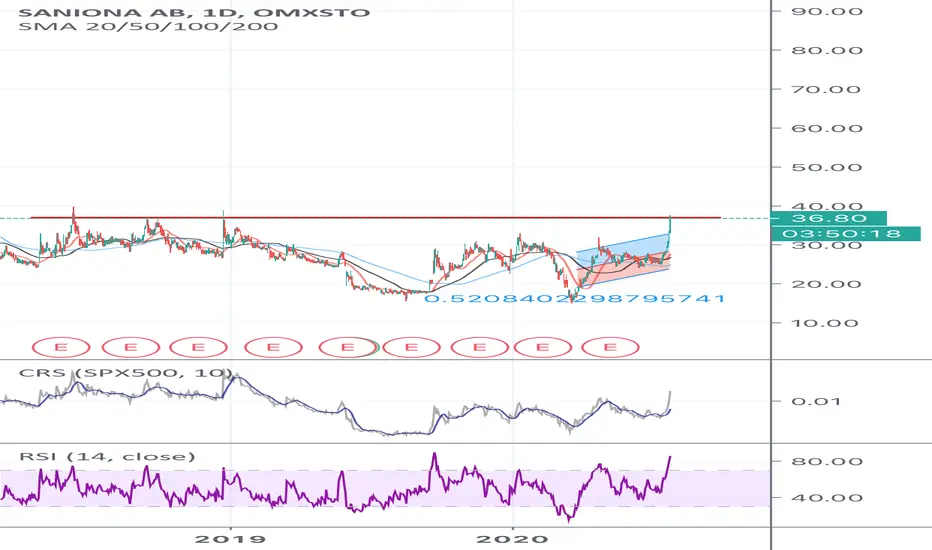Click the first E earnings marker
This screenshot has width=932, height=550.
coord(61,347)
